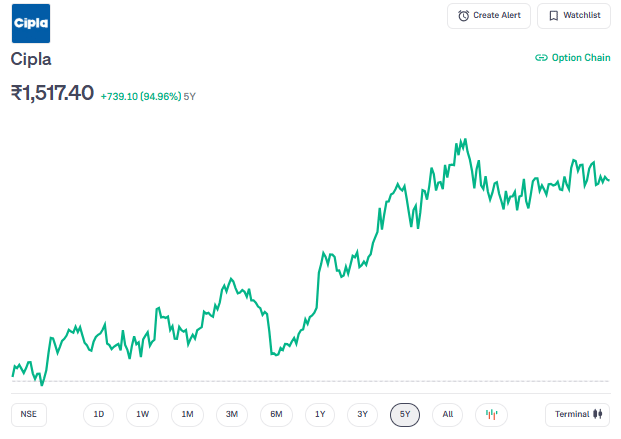Click the Cipla stock name heading

pyautogui.click(x=31, y=59)
